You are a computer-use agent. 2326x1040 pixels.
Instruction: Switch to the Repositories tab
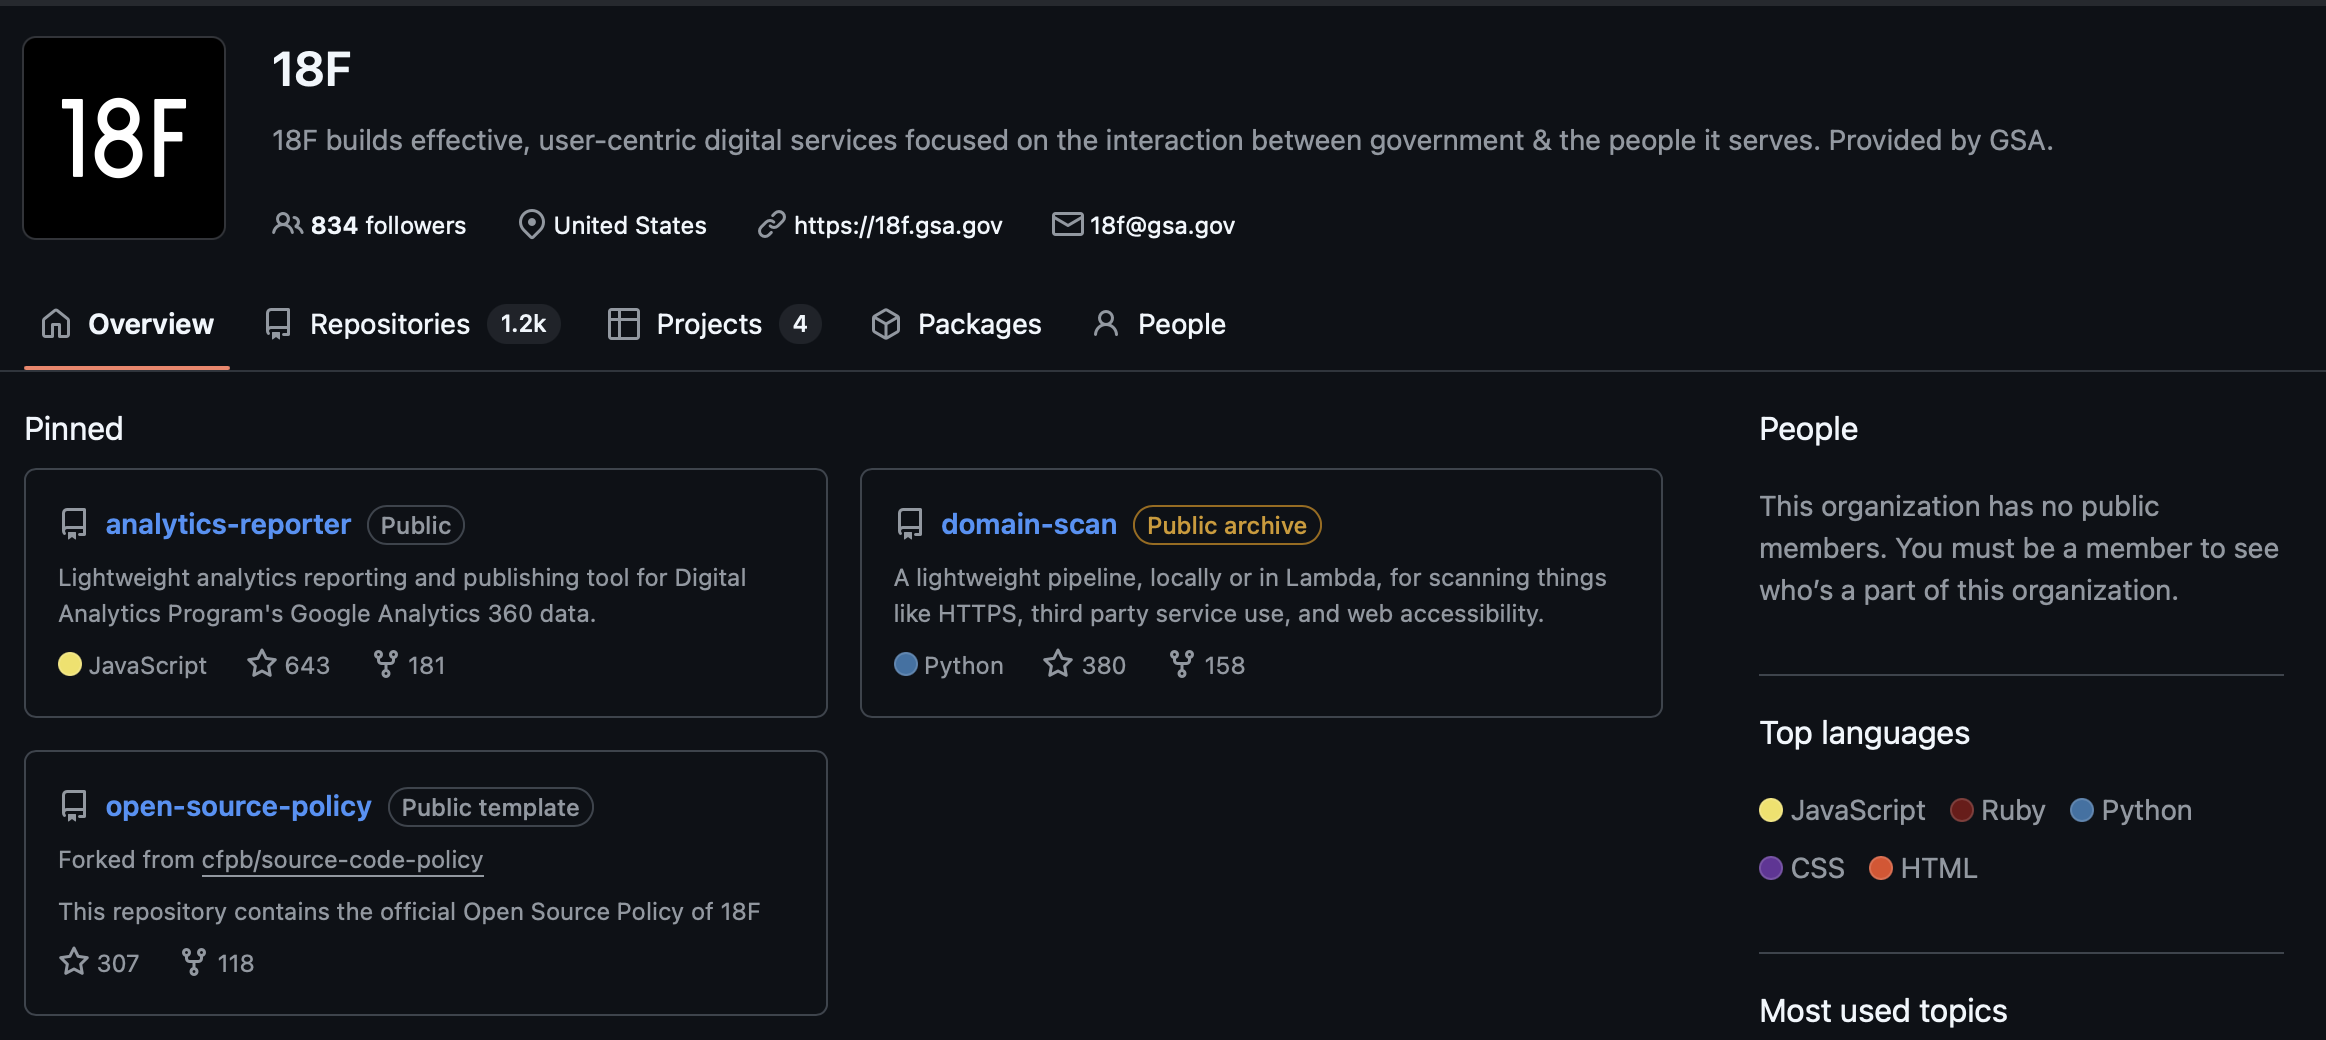390,324
